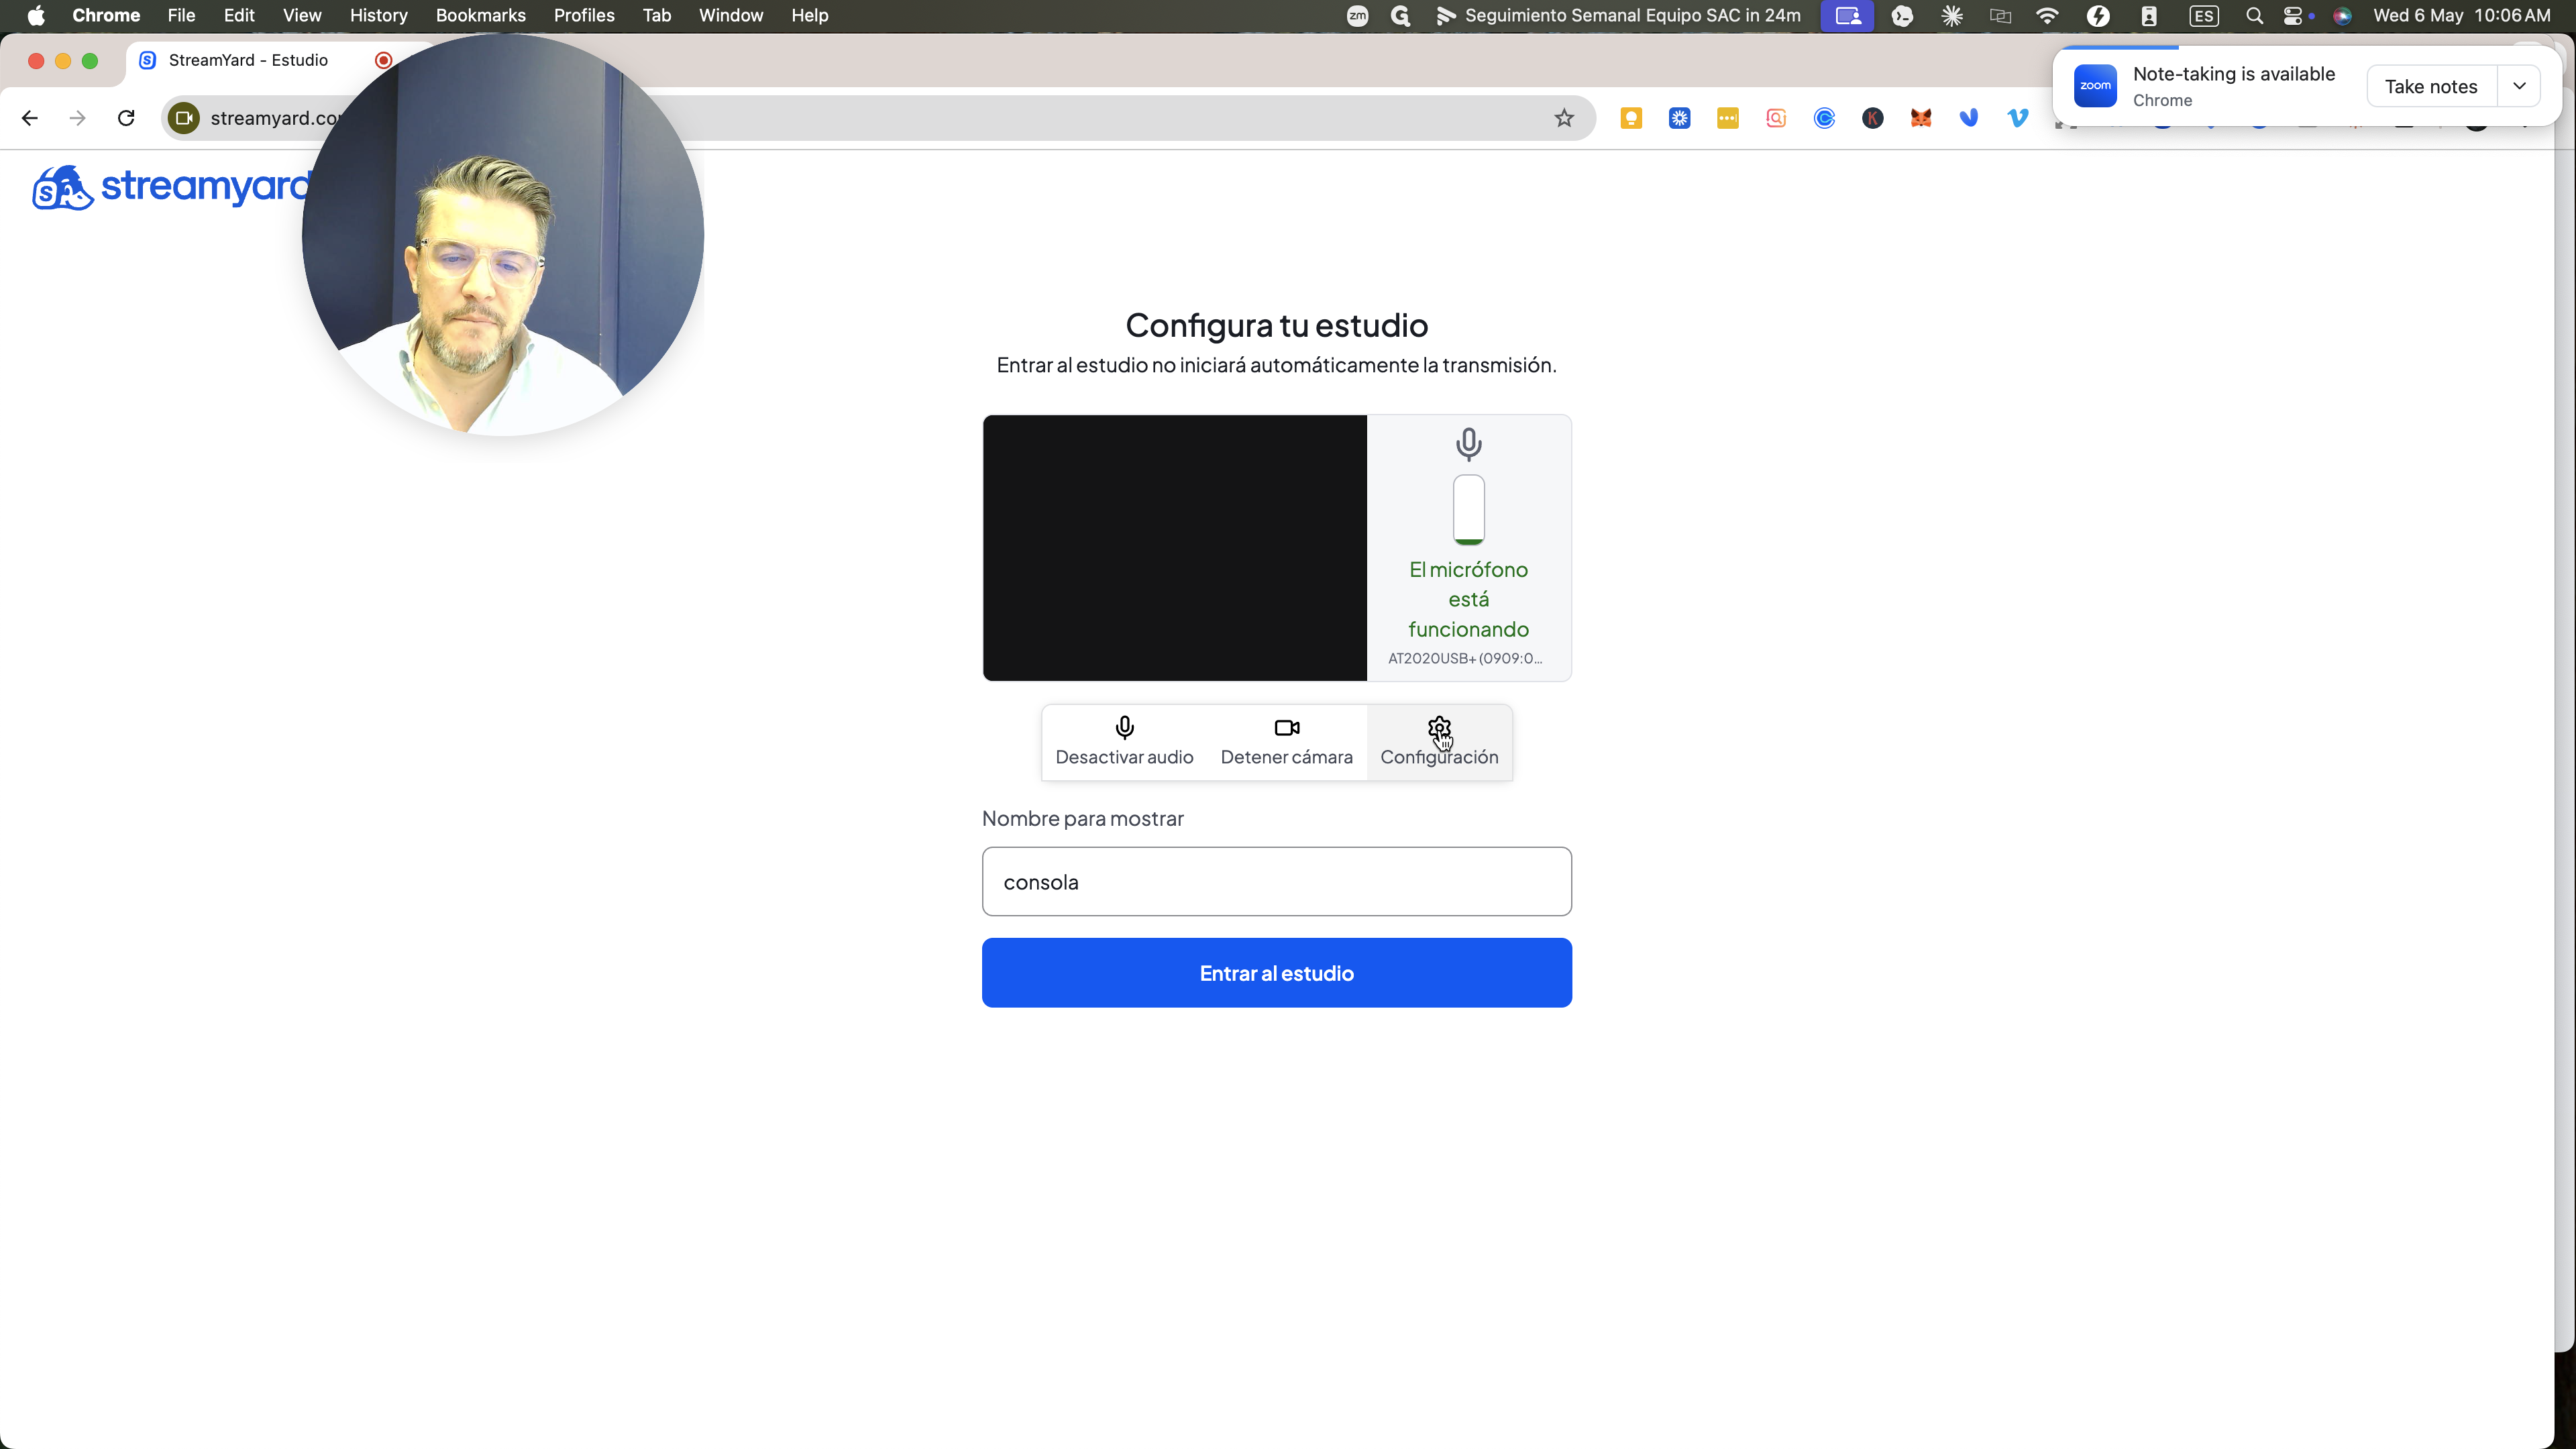Click the camera permission icon in address bar

pos(184,118)
